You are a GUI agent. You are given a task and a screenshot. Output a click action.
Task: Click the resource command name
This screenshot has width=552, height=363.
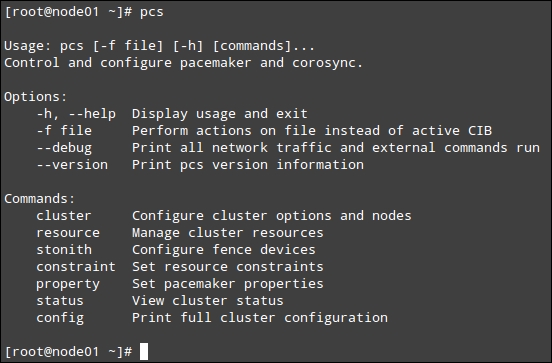[68, 233]
